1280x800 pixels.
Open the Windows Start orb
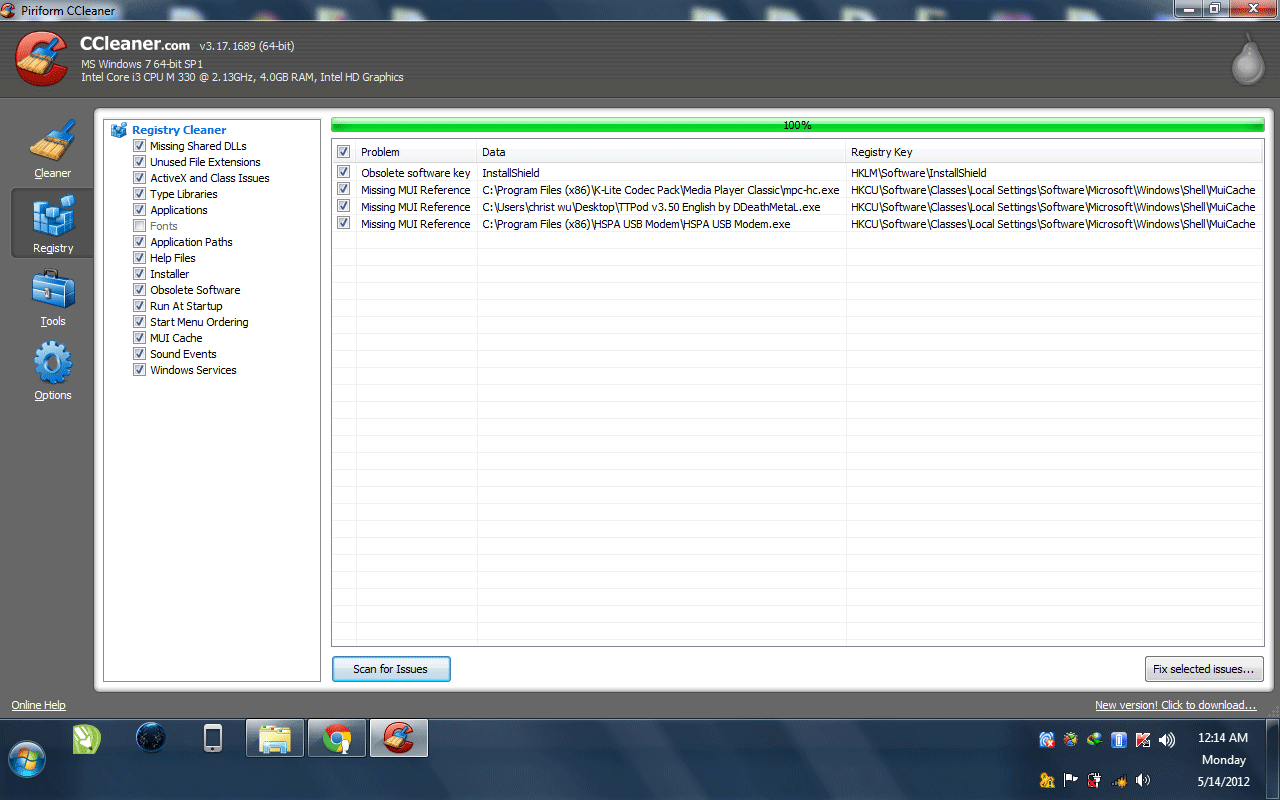click(27, 759)
